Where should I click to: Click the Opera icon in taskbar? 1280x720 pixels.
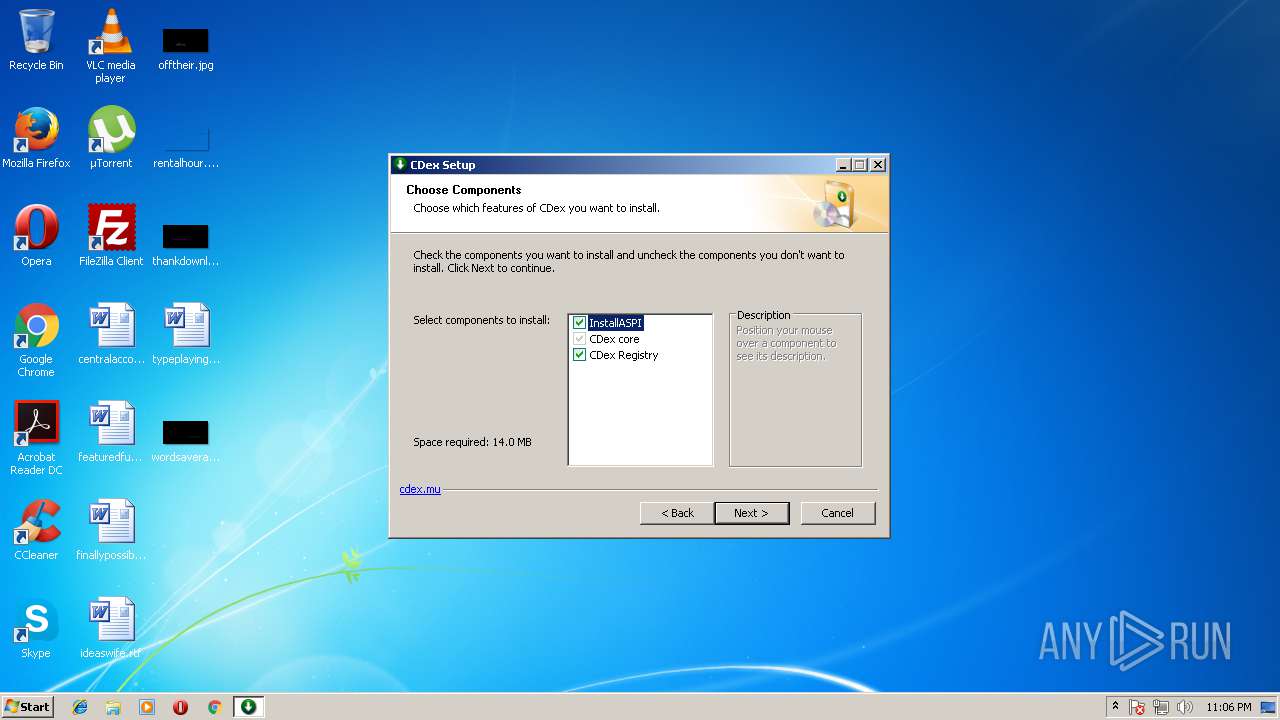181,707
